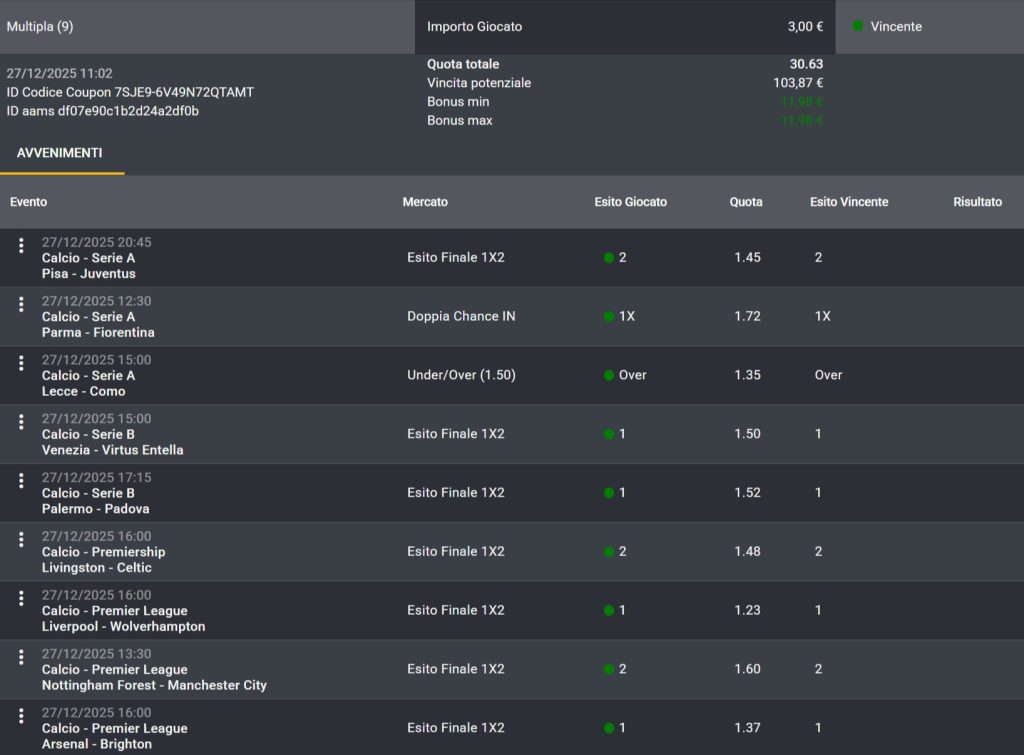
Task: Click the Mercato column header
Action: (x=425, y=202)
